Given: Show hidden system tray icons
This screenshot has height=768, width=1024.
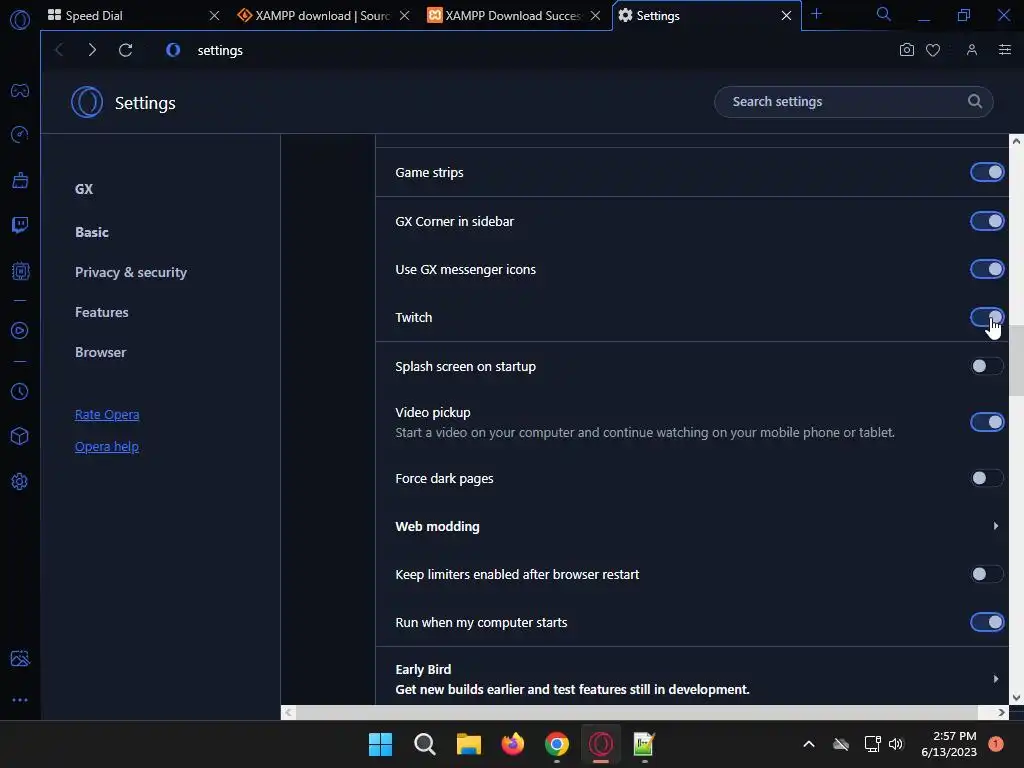Looking at the screenshot, I should pyautogui.click(x=808, y=744).
